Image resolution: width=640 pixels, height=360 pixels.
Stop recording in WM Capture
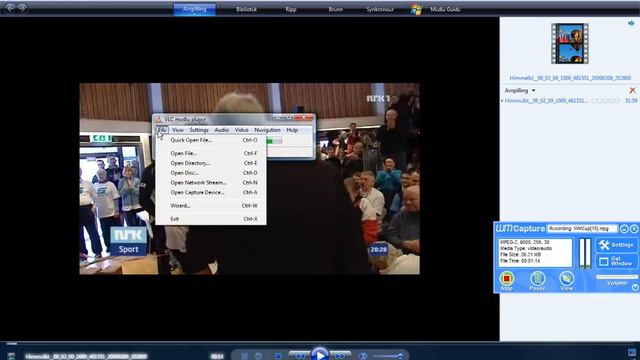[507, 280]
